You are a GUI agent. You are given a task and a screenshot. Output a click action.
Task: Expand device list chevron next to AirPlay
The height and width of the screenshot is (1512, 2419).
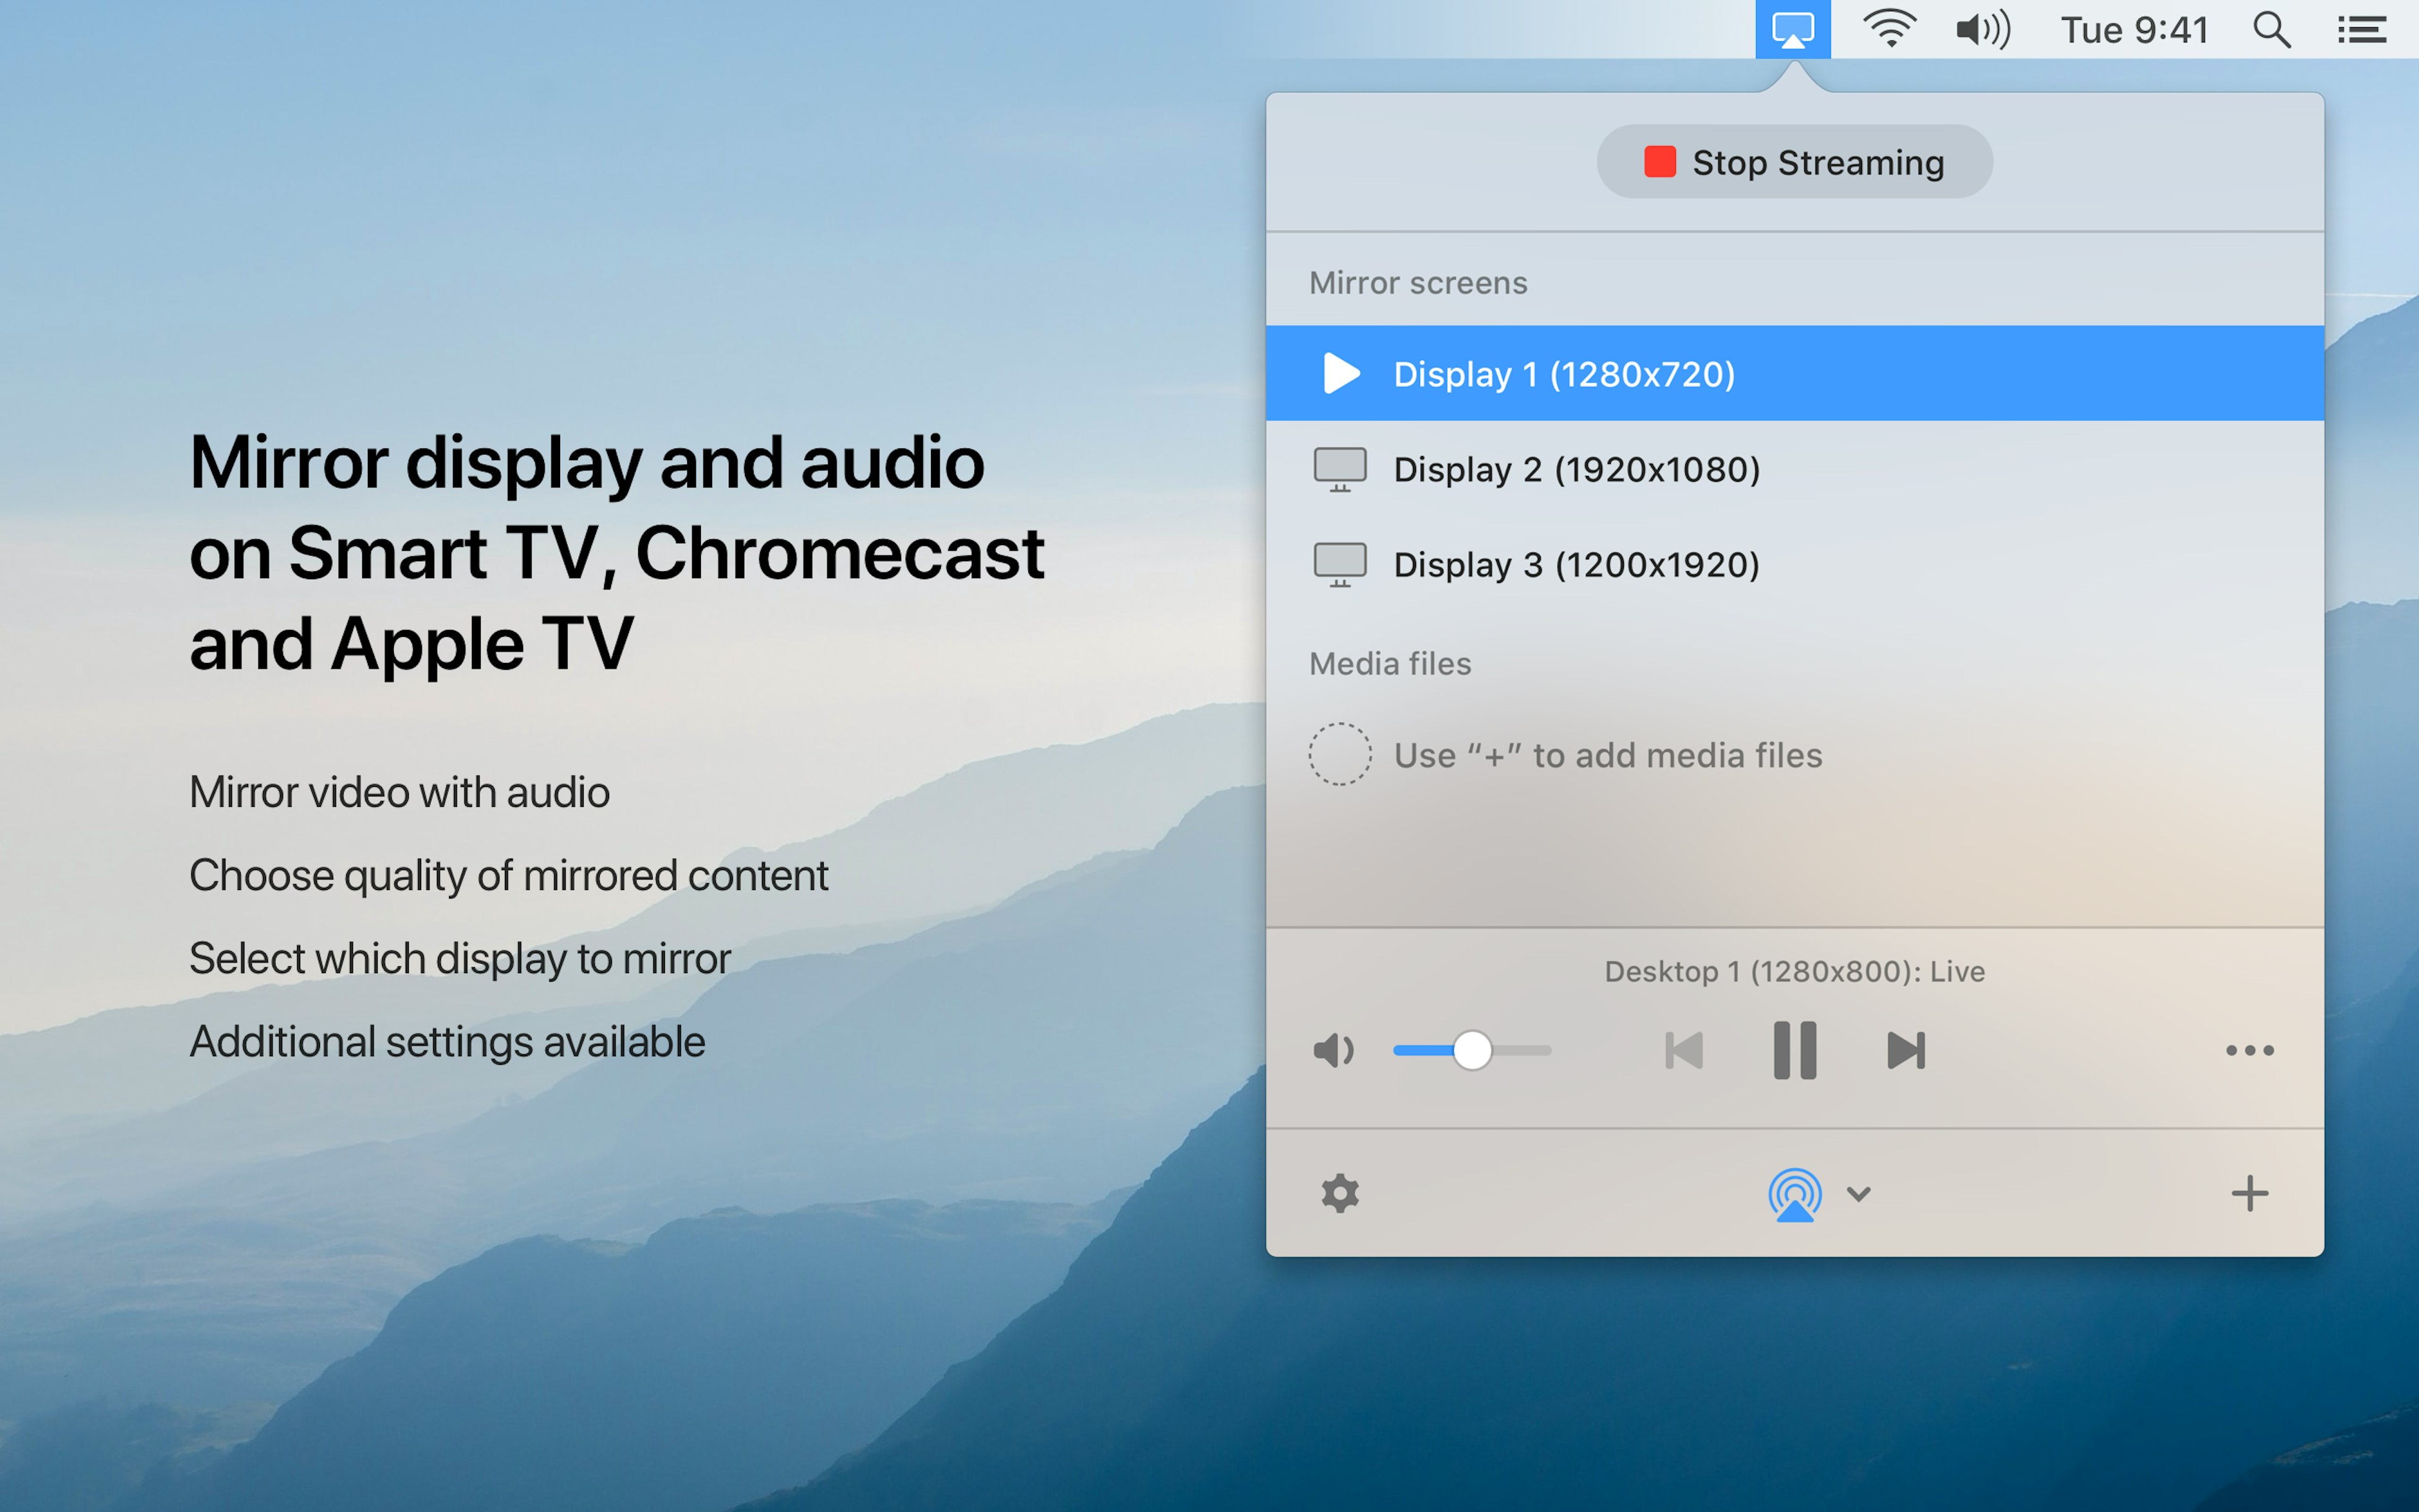1858,1194
